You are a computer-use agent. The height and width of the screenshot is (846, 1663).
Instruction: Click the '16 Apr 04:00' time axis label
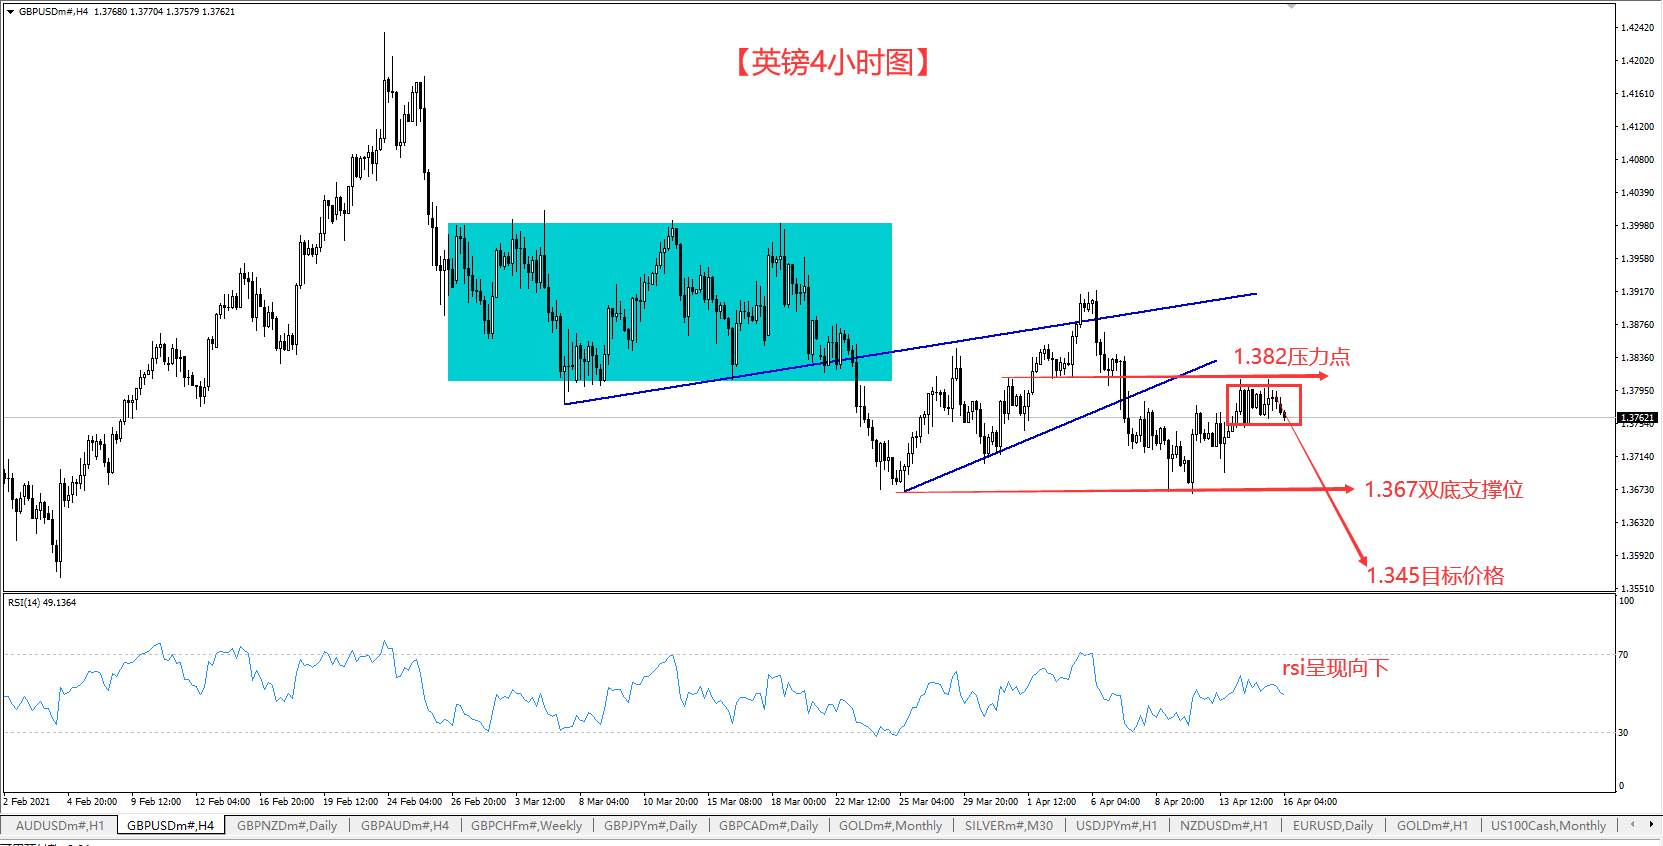[x=1310, y=802]
